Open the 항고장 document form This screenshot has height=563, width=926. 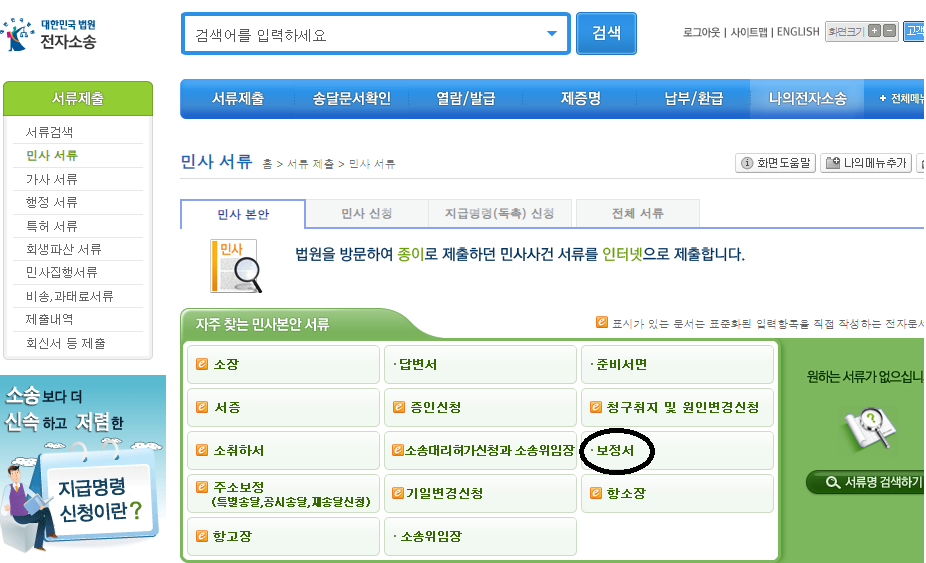283,536
